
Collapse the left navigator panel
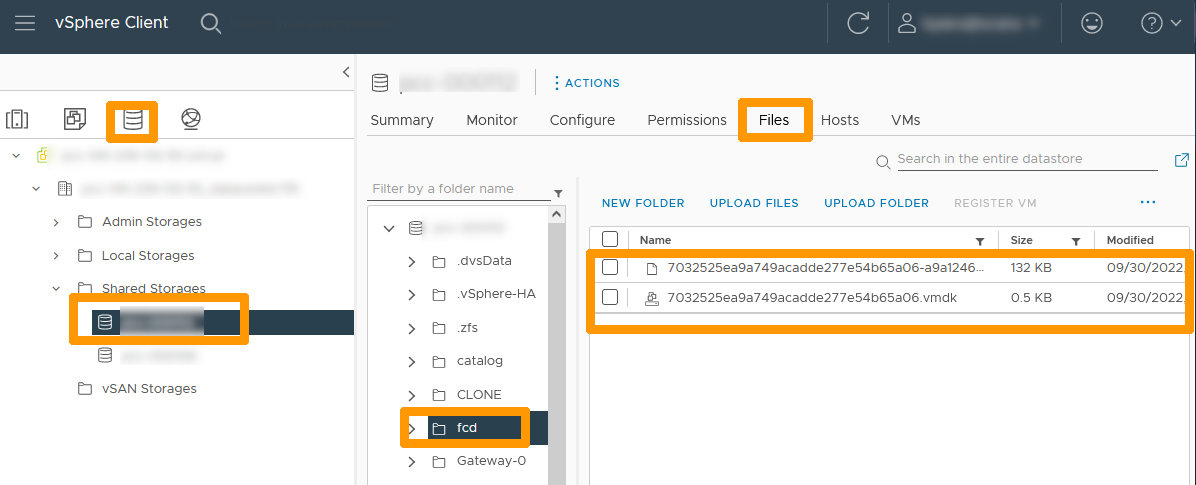[346, 72]
